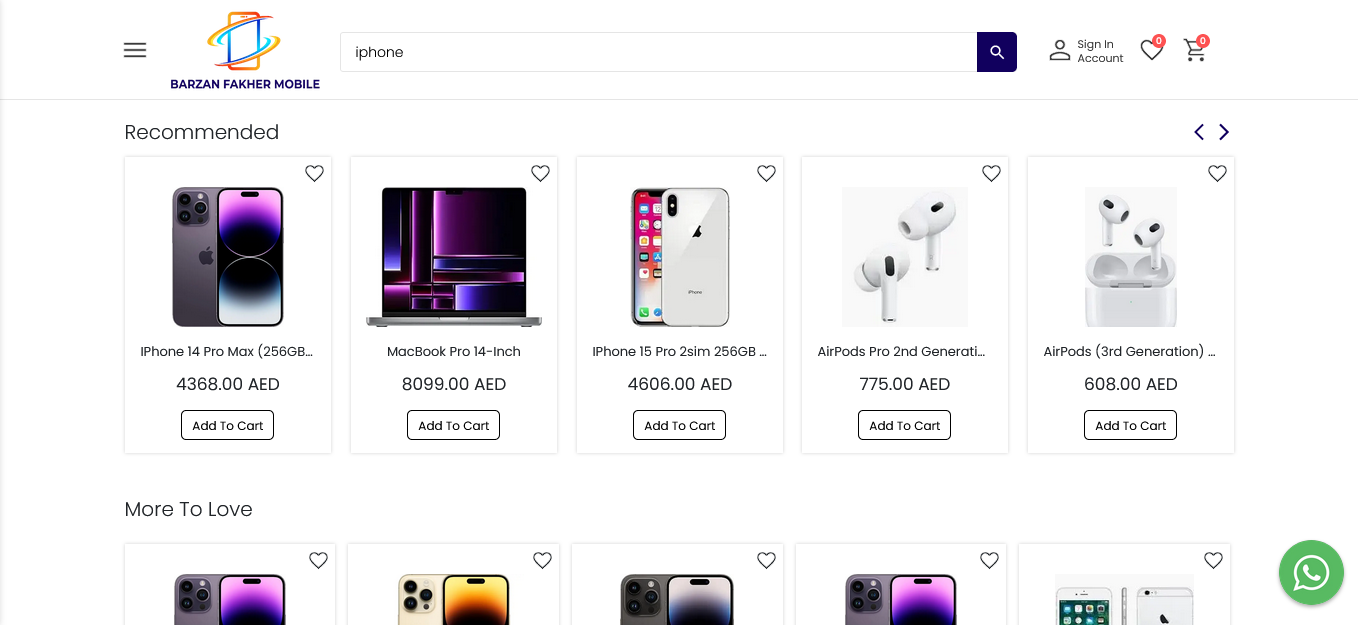Open the Sign In Account link

coord(1100,51)
